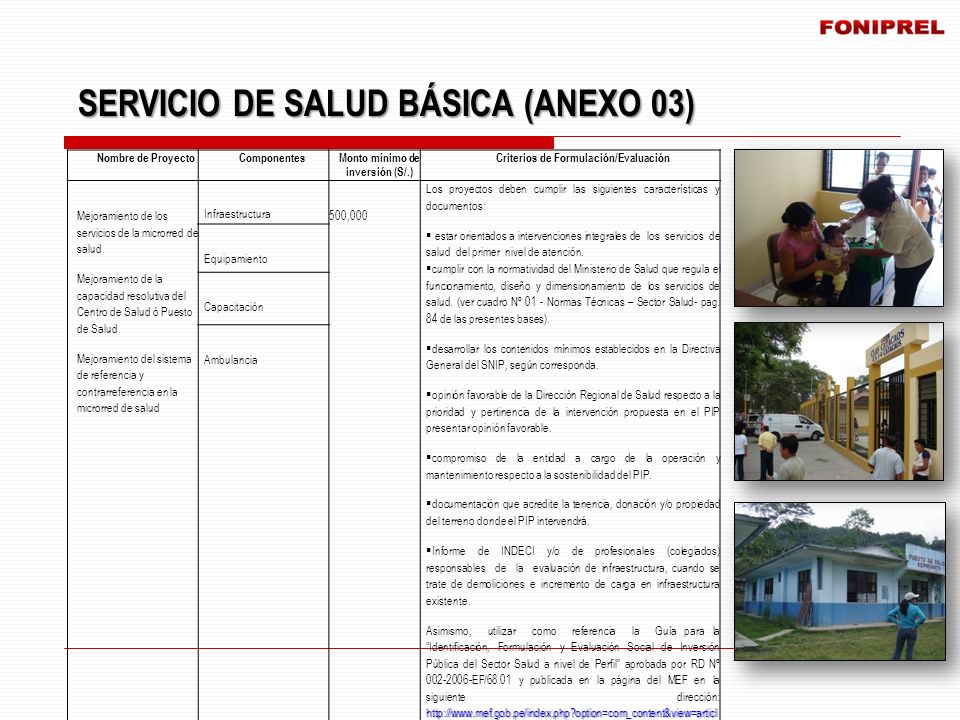Click 'Mejoramiento de los servicios de la microrred de salud'
The height and width of the screenshot is (720, 960).
(137, 233)
